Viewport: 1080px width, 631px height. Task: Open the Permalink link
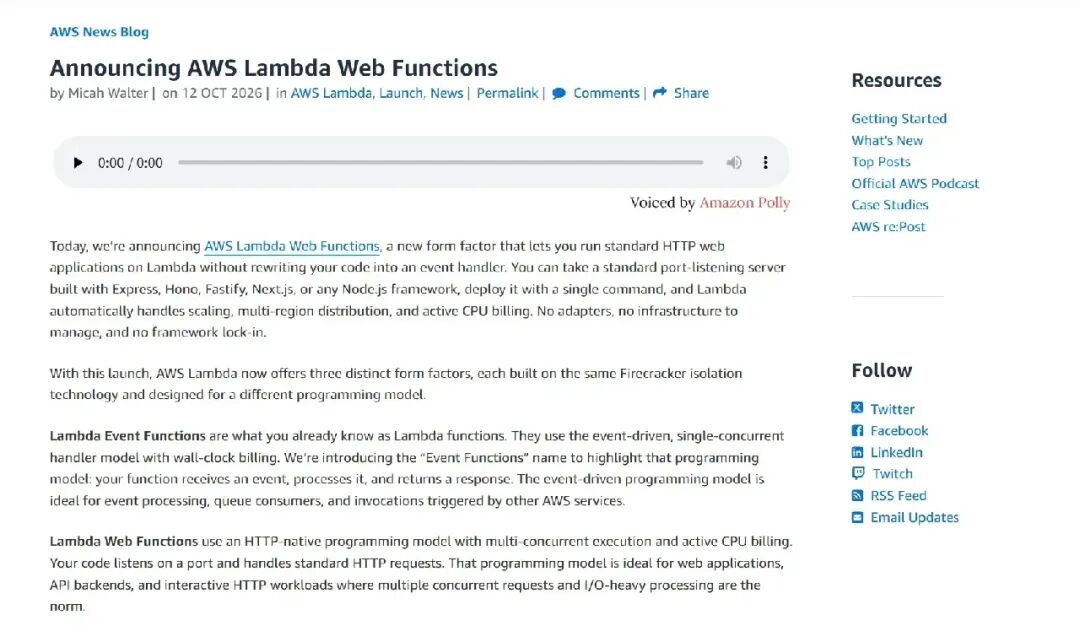[508, 93]
